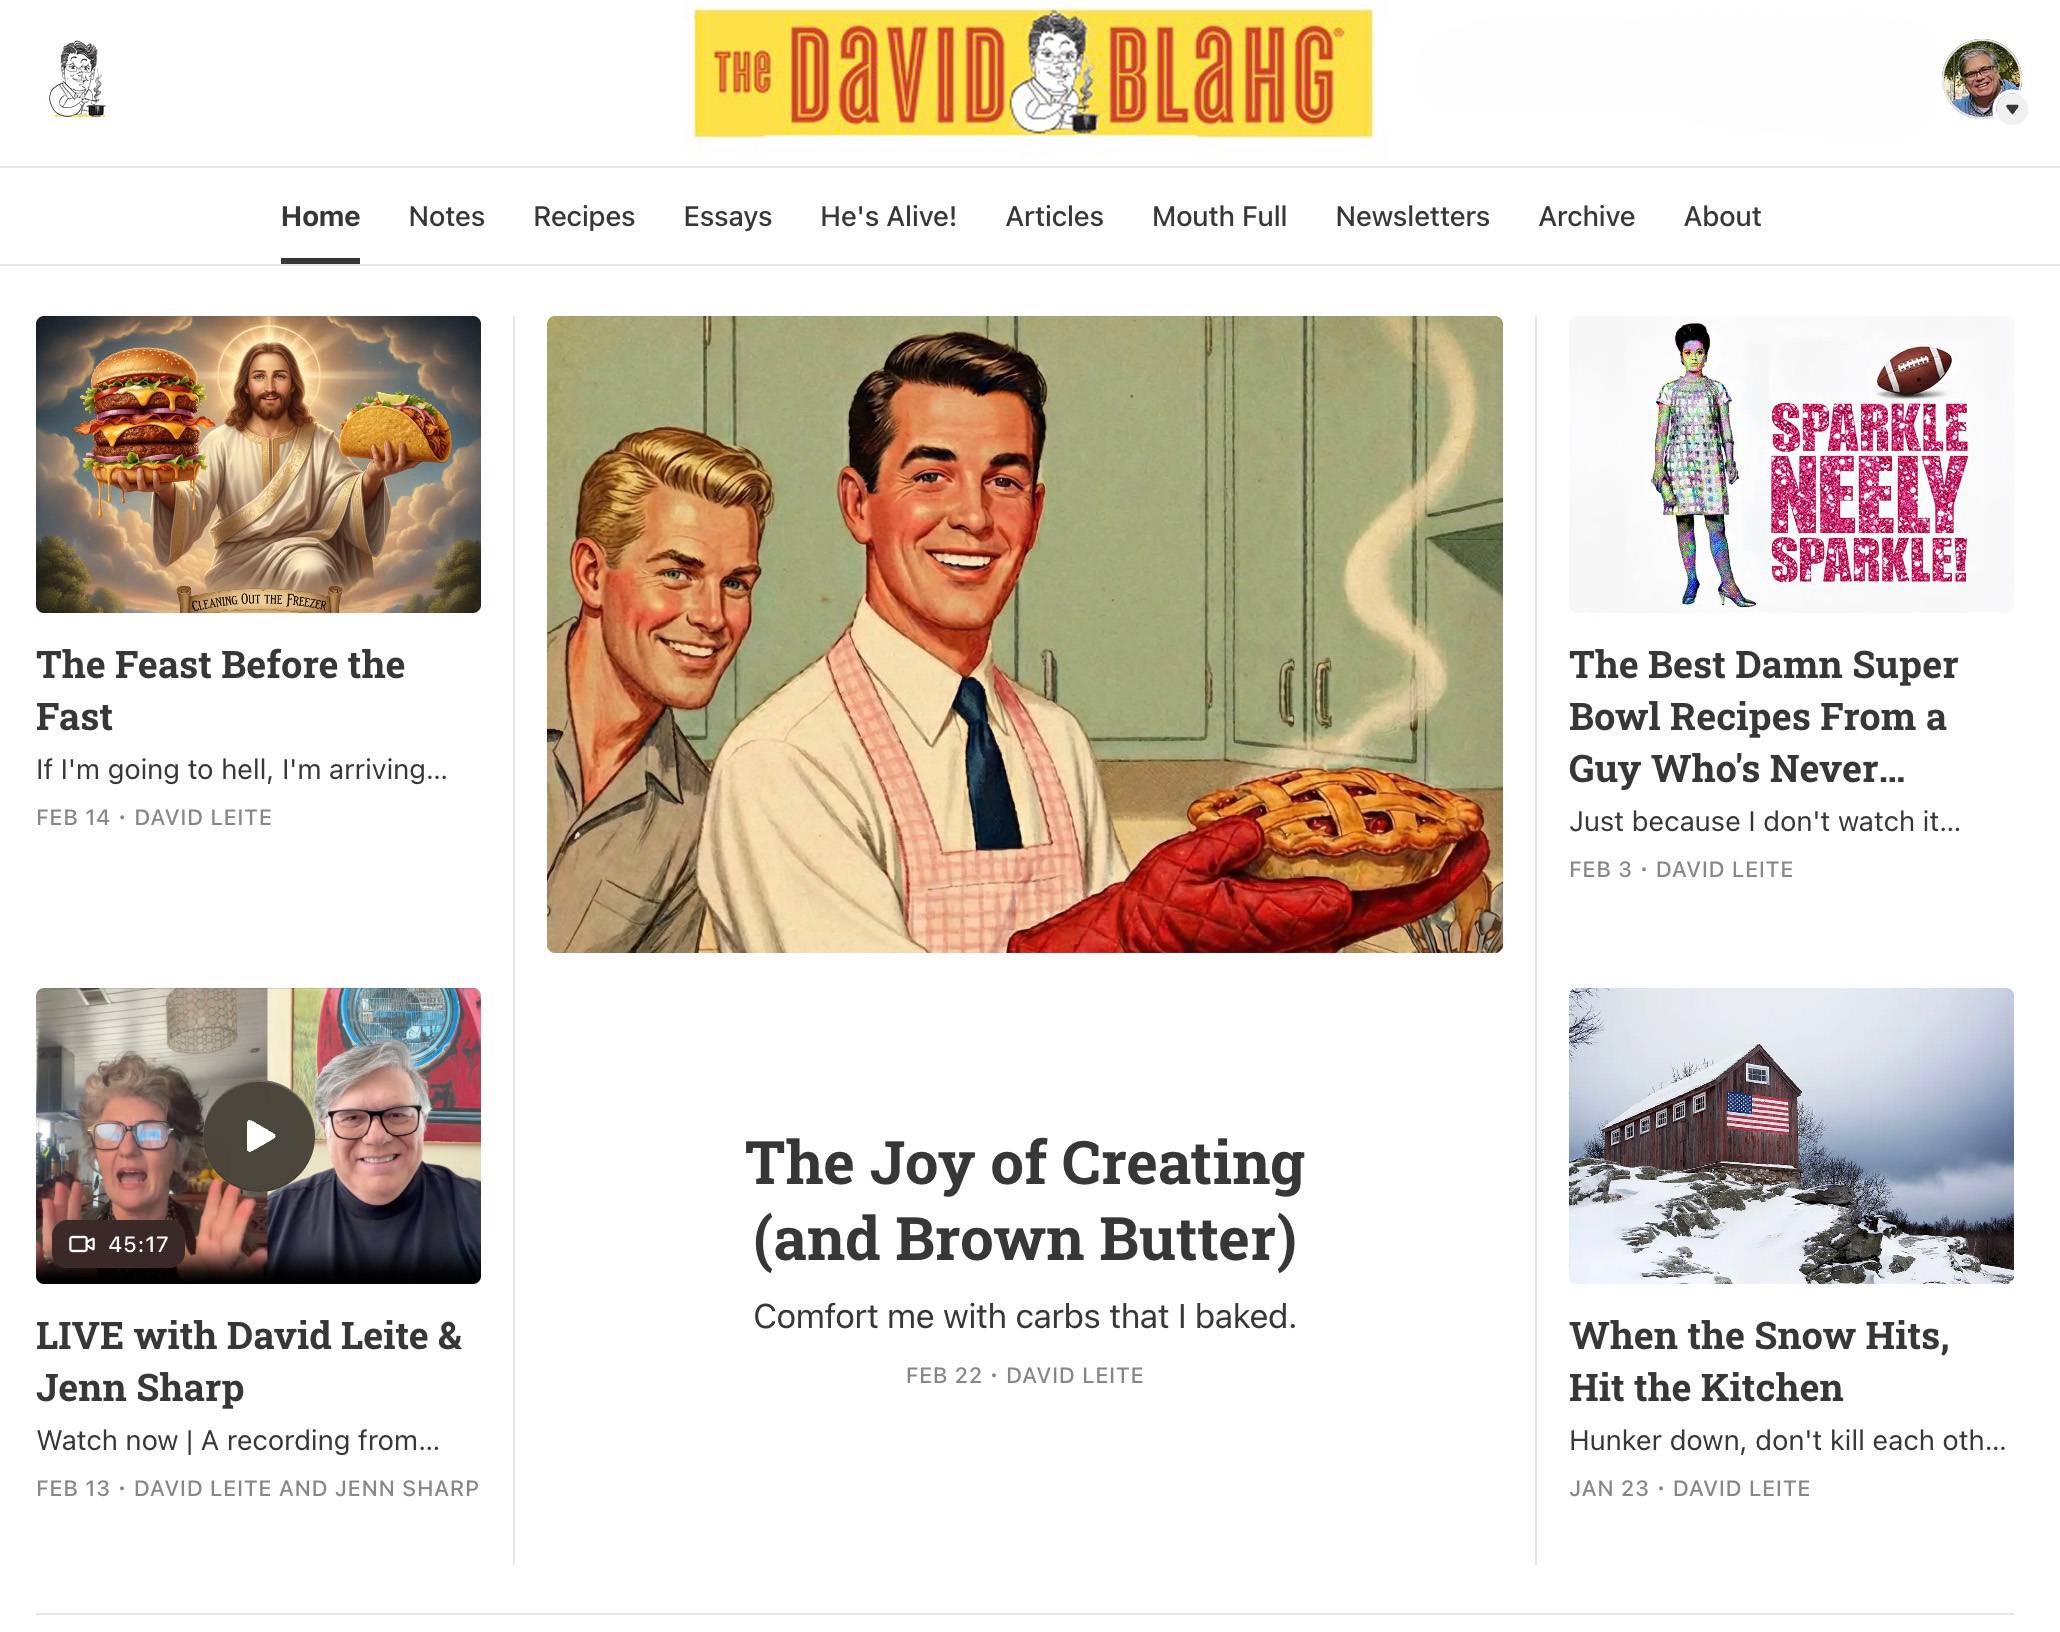2060x1632 pixels.
Task: Open the Newsletters tab
Action: pos(1412,216)
